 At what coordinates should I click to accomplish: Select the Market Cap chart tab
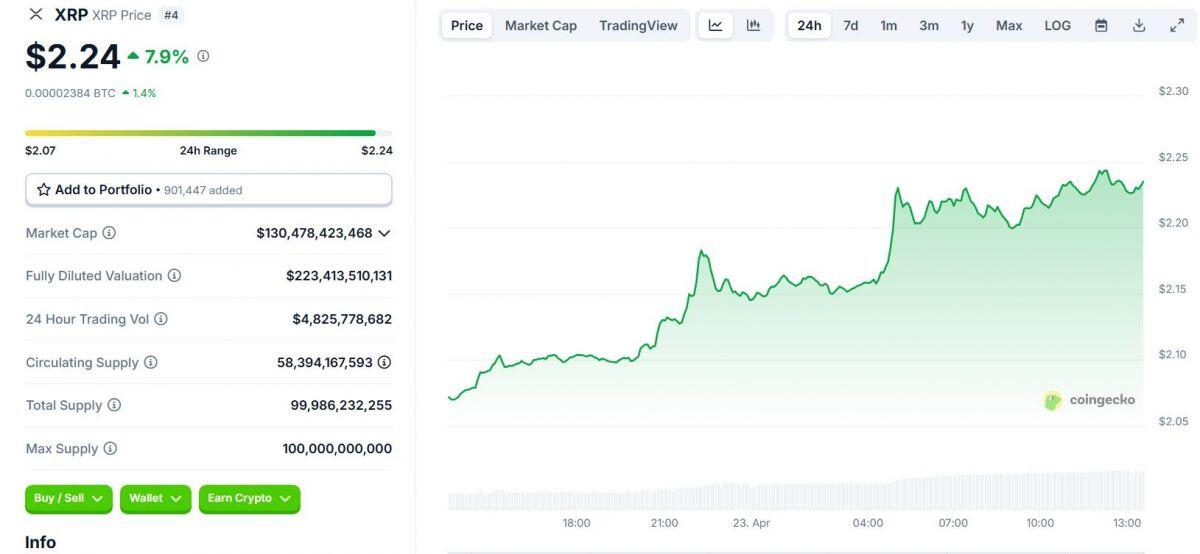pyautogui.click(x=541, y=26)
